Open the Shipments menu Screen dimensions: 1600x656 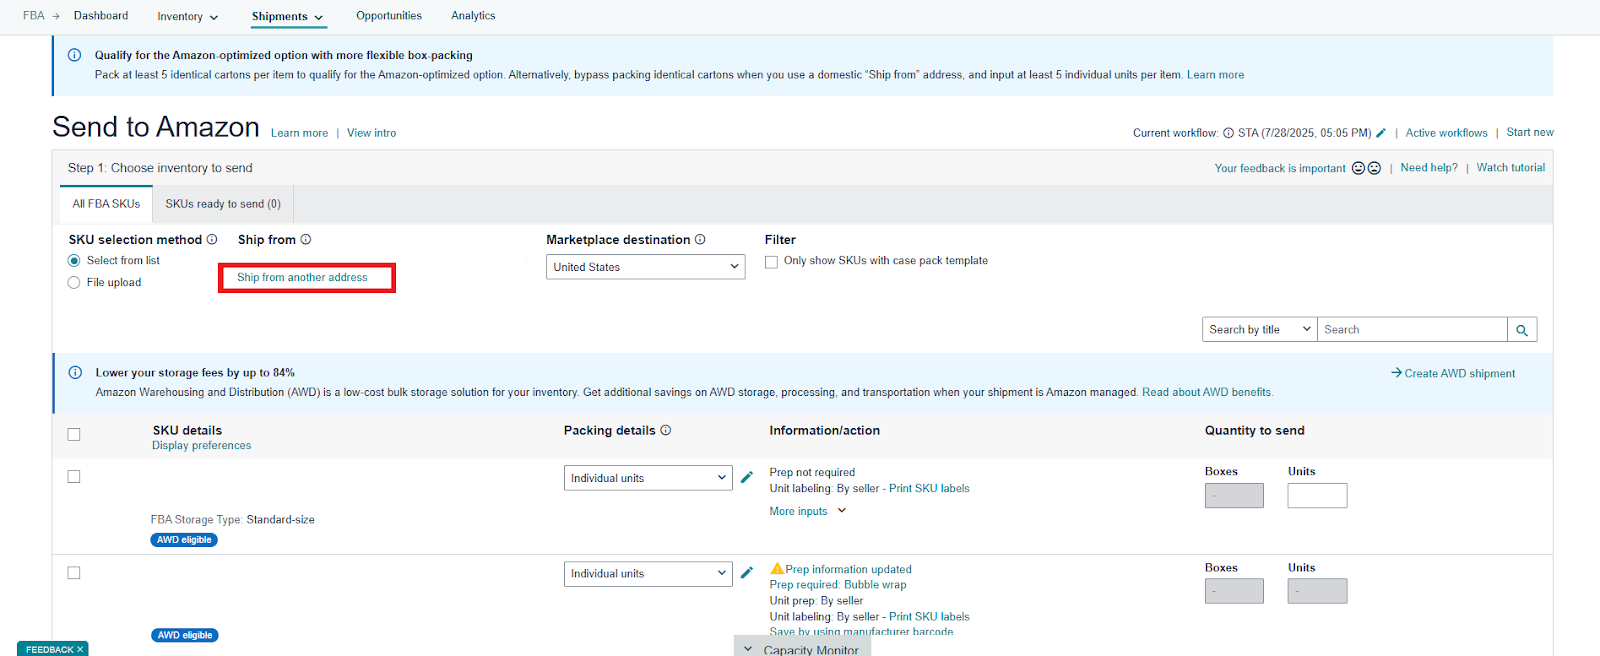[287, 17]
